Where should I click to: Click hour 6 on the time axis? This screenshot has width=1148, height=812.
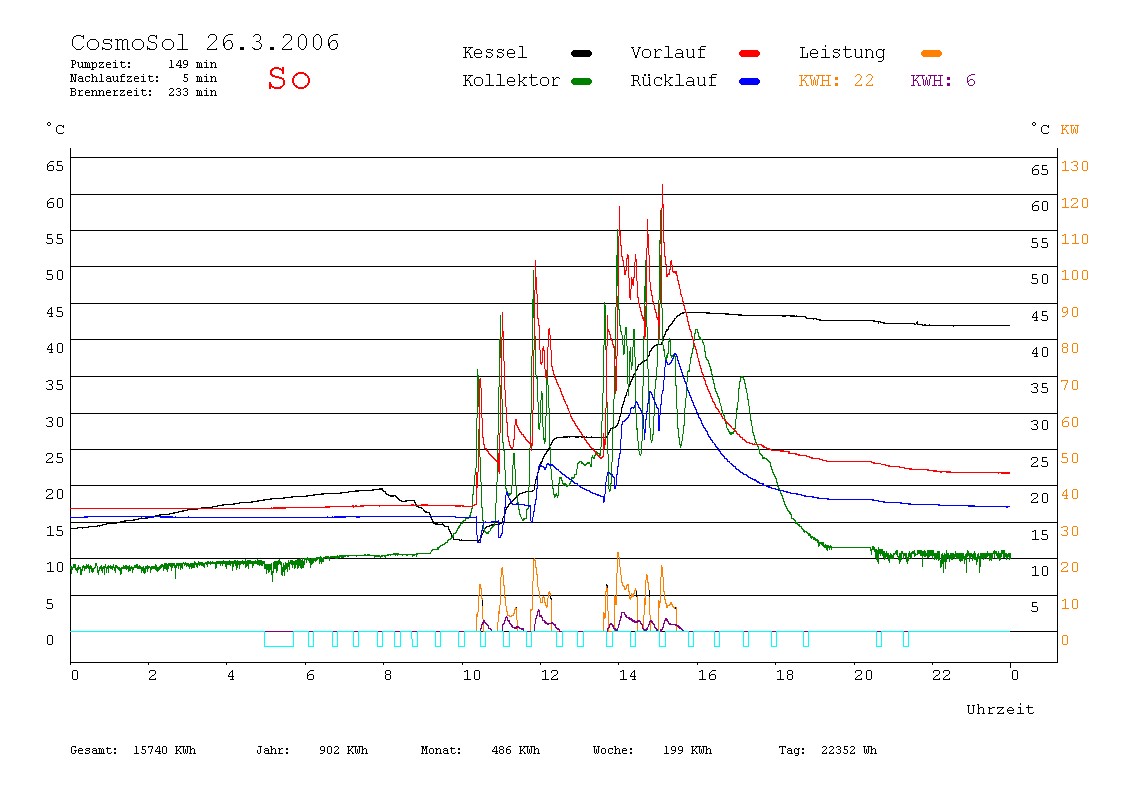[310, 675]
